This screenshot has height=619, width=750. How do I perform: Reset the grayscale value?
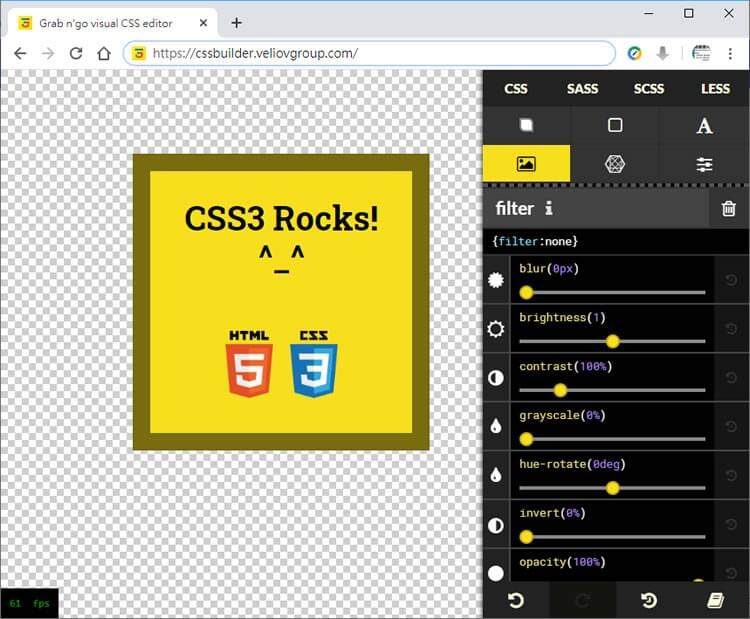tap(731, 426)
